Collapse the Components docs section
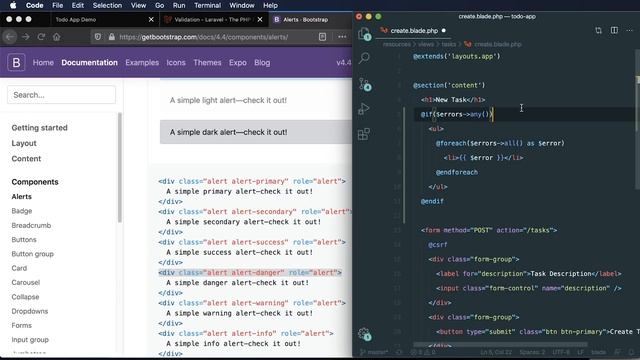 click(35, 182)
